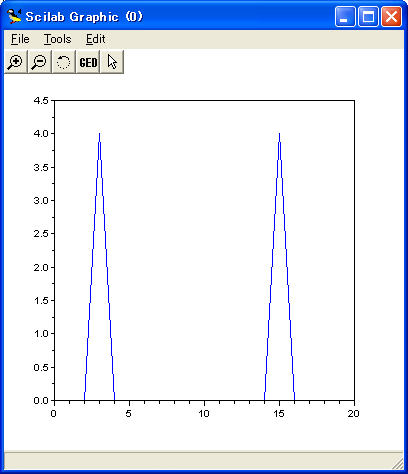
Task: Maximize the Scilab Graphic window
Action: coord(368,16)
